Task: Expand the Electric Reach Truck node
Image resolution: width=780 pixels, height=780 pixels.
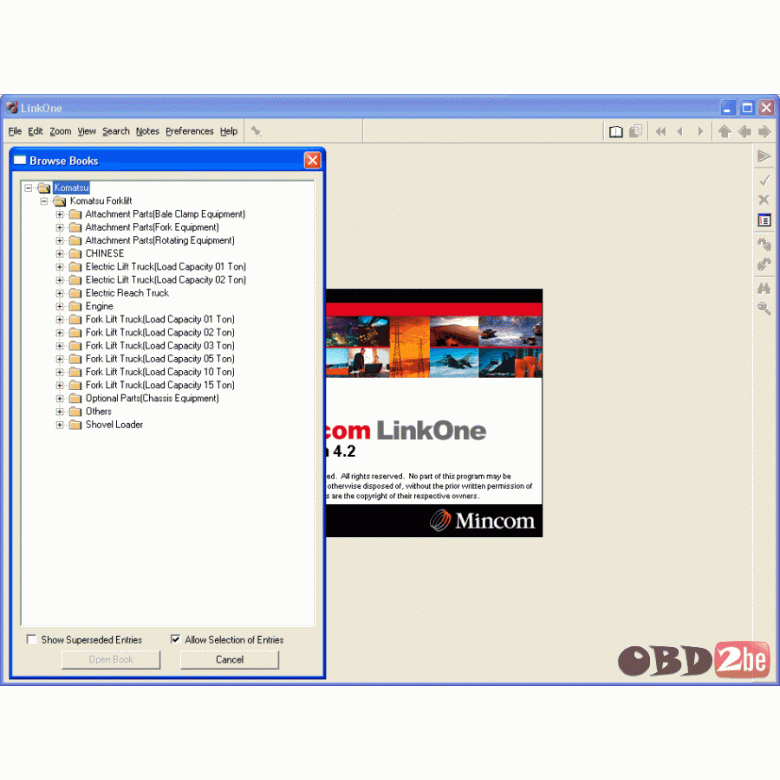Action: [x=60, y=293]
